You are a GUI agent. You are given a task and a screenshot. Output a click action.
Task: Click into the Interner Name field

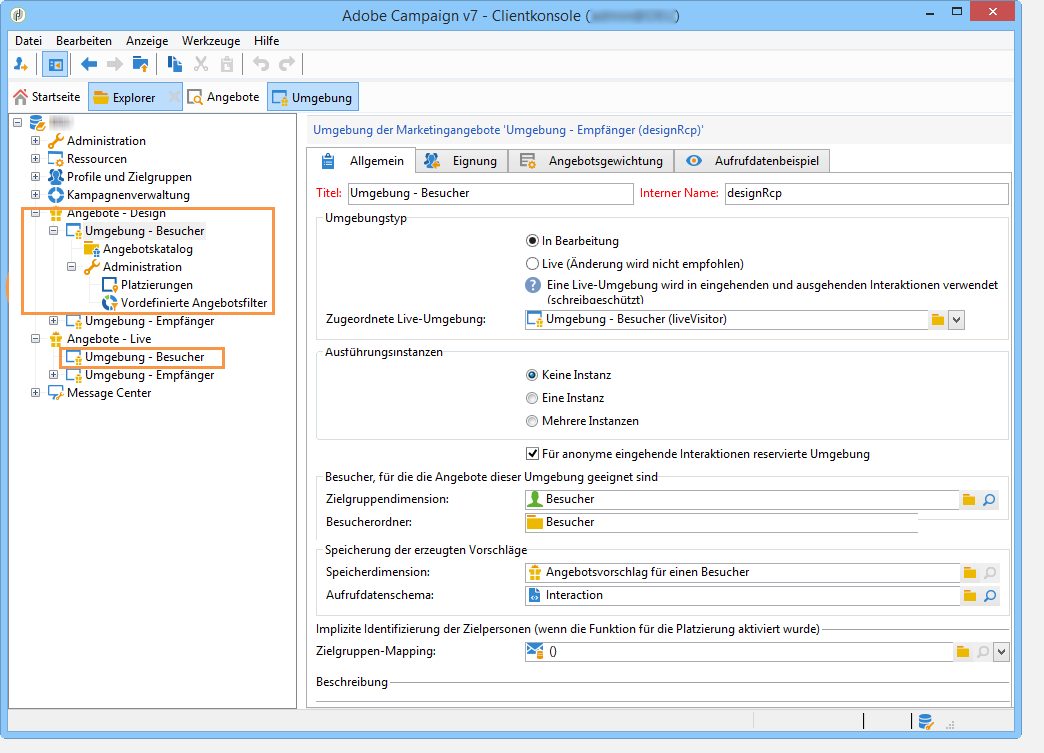(x=866, y=193)
